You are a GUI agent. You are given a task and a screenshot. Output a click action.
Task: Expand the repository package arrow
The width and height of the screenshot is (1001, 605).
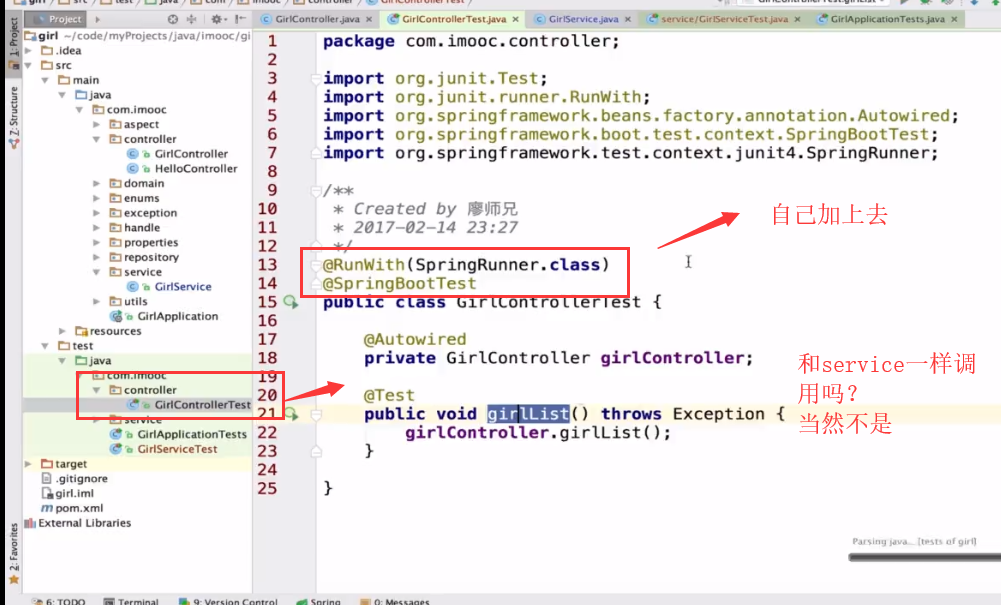point(96,257)
